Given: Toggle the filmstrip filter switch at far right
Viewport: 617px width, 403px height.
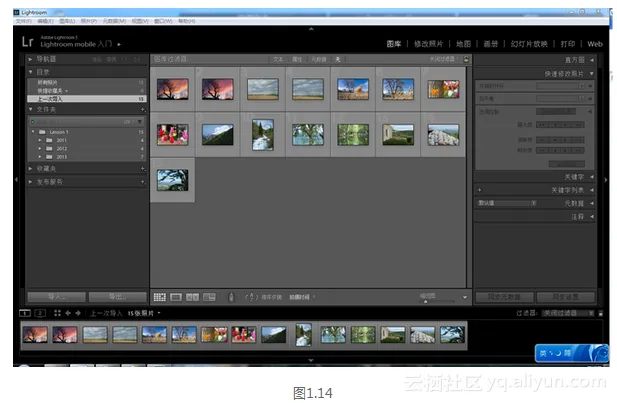Looking at the screenshot, I should (600, 313).
